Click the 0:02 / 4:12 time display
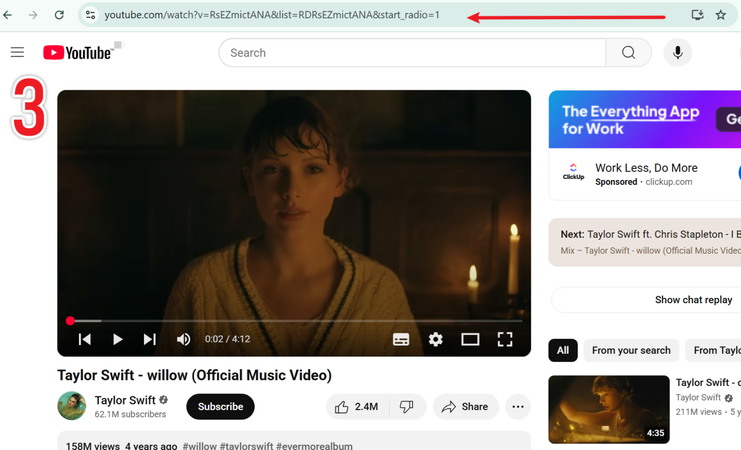The height and width of the screenshot is (450, 741). 227,339
